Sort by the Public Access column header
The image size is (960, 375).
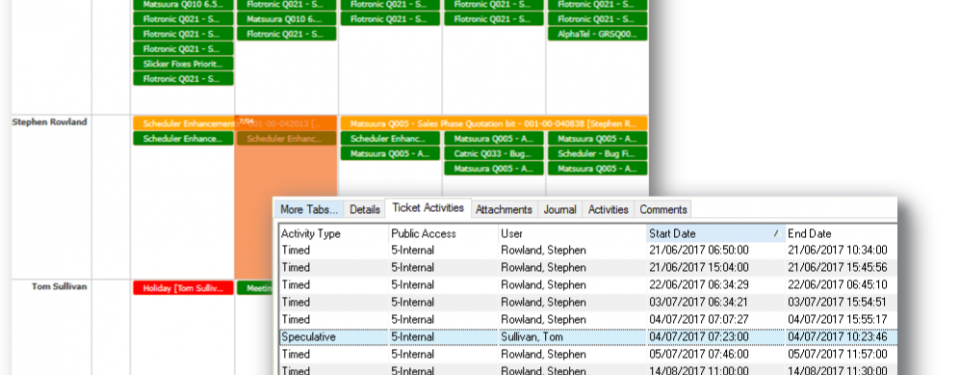click(x=444, y=233)
